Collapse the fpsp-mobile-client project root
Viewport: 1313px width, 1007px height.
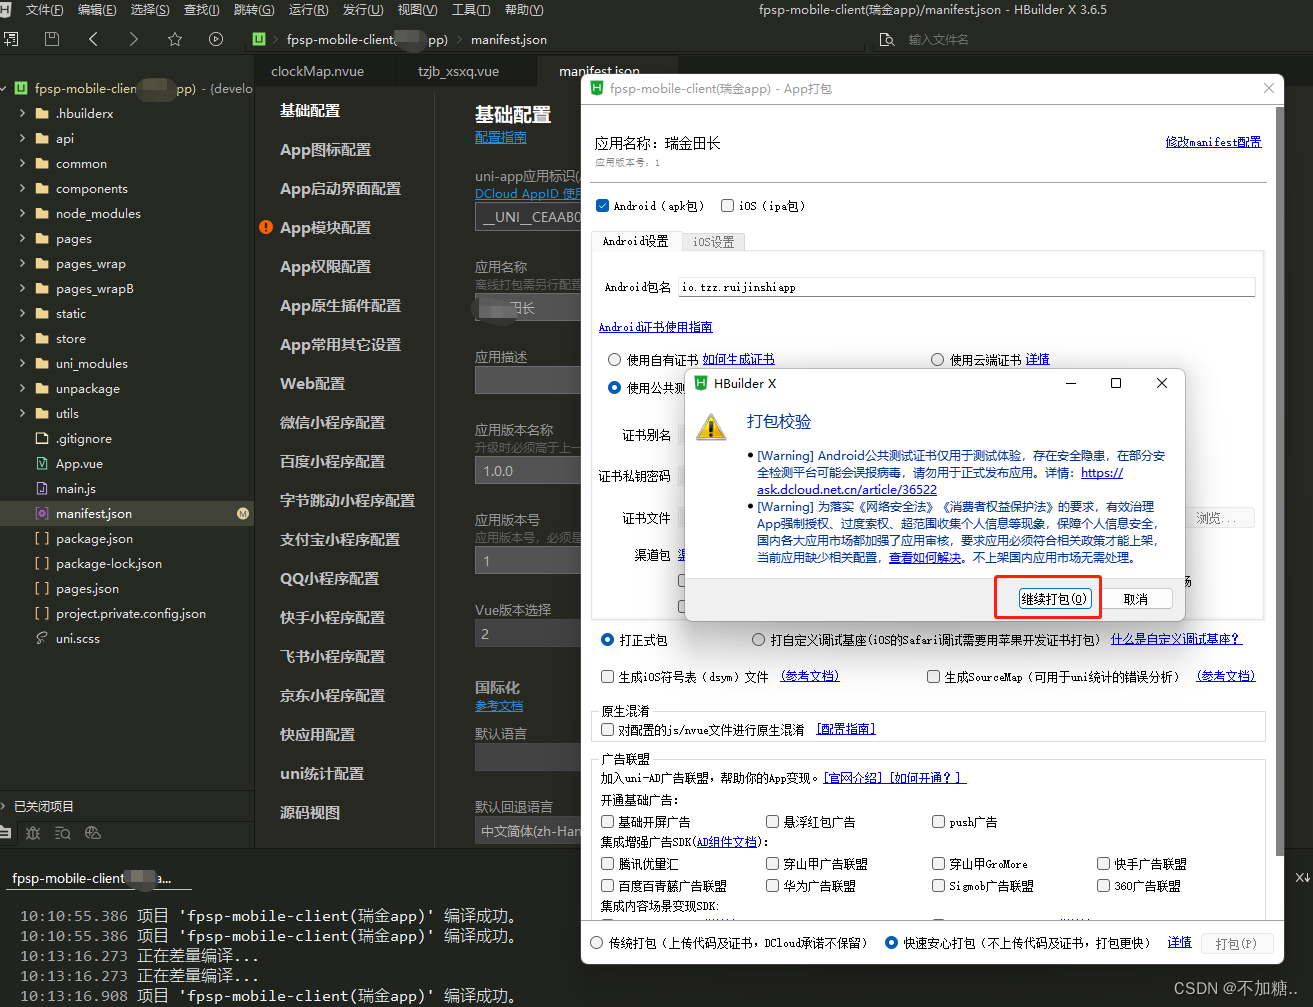pos(4,88)
